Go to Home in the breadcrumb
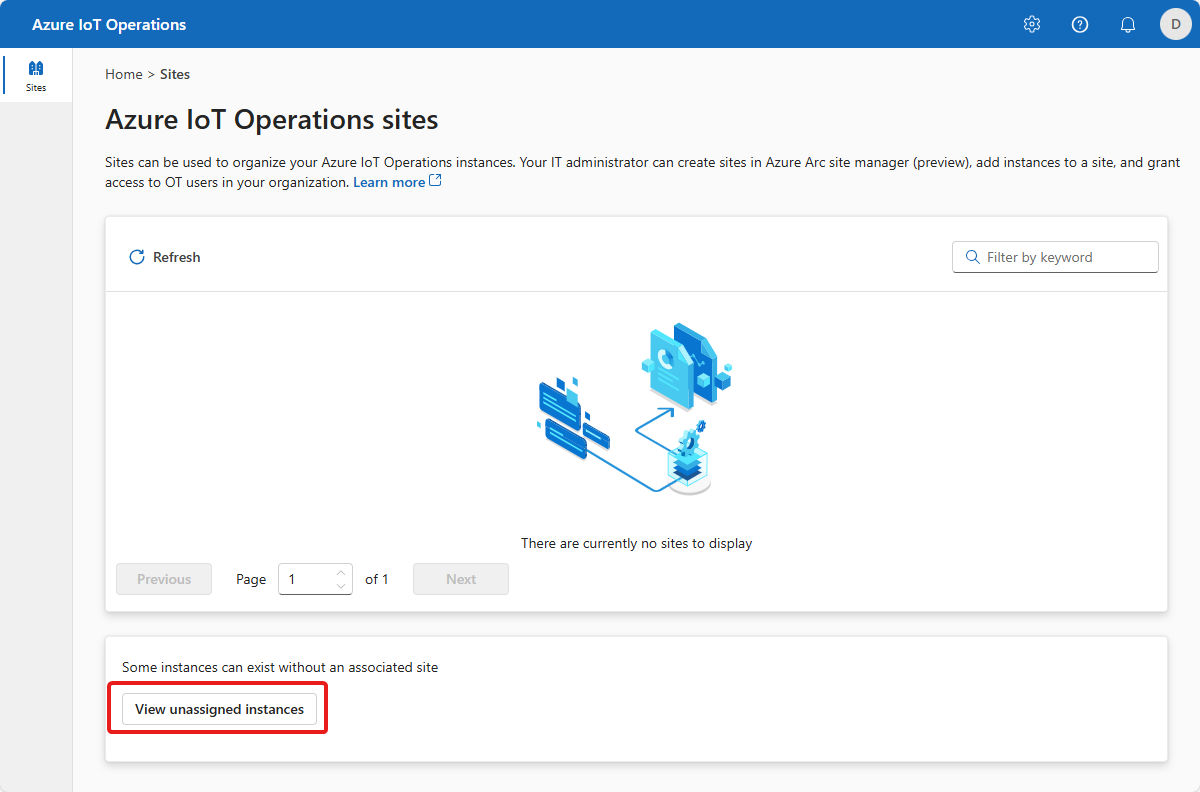 (124, 74)
